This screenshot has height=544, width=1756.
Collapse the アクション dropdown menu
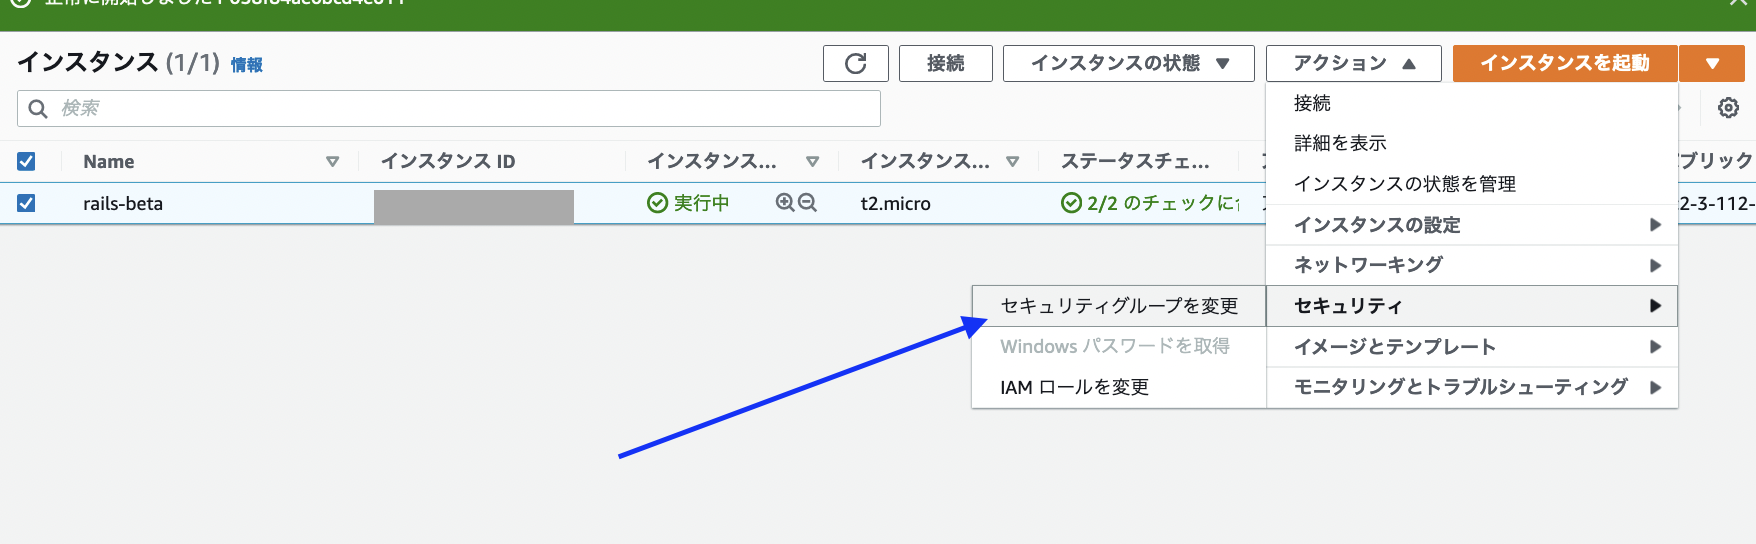point(1353,63)
